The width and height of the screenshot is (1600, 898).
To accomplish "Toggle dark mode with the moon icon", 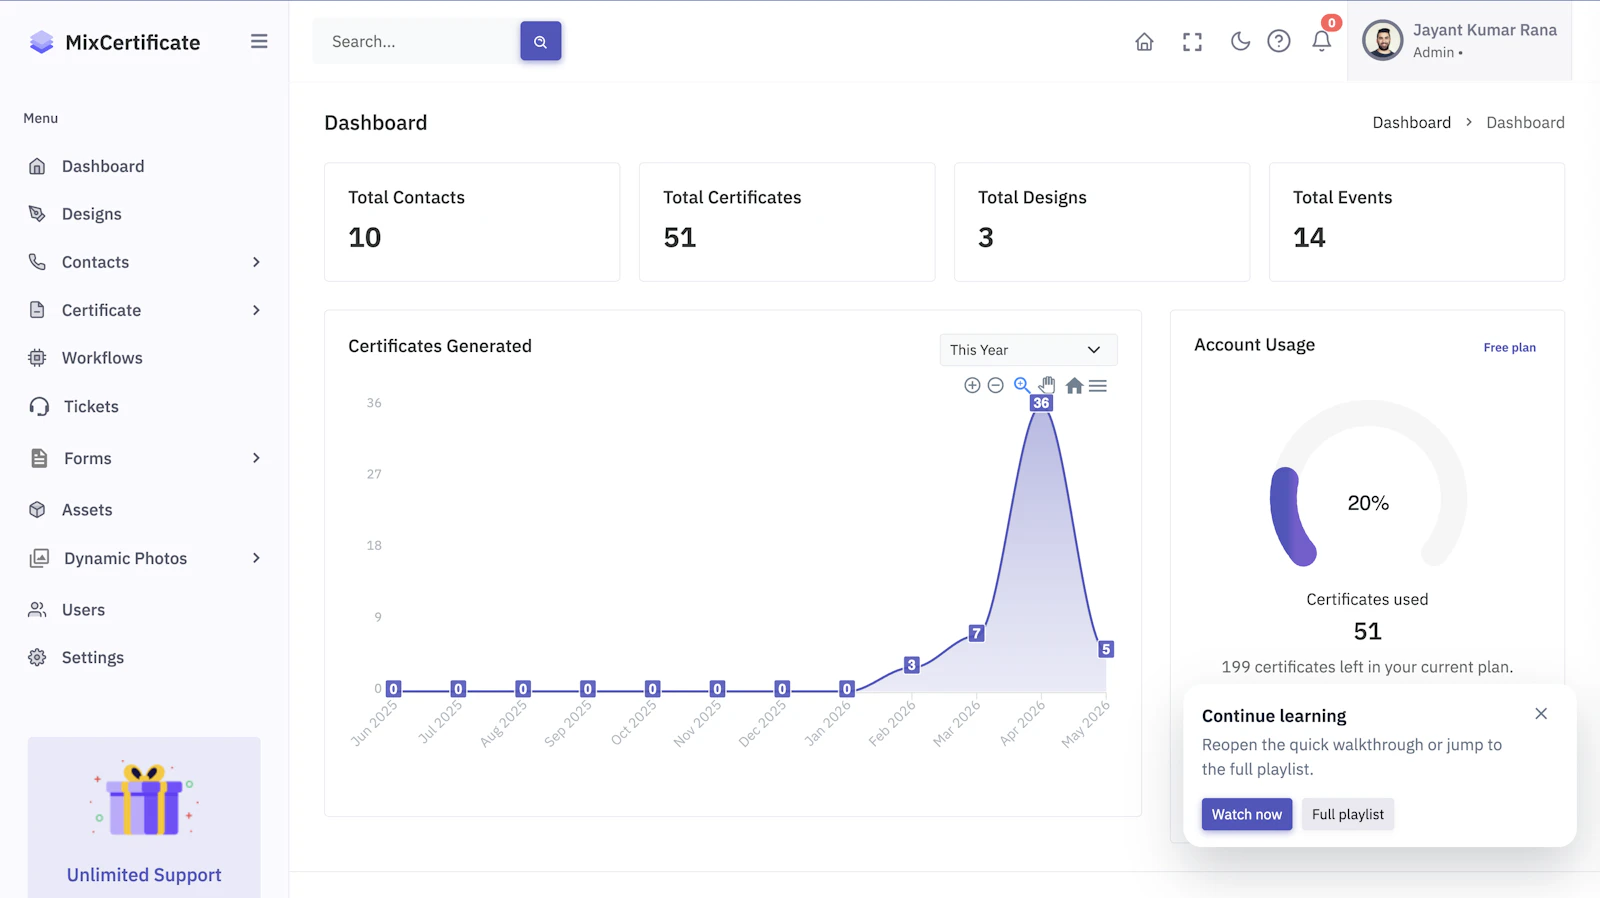I will pyautogui.click(x=1240, y=41).
